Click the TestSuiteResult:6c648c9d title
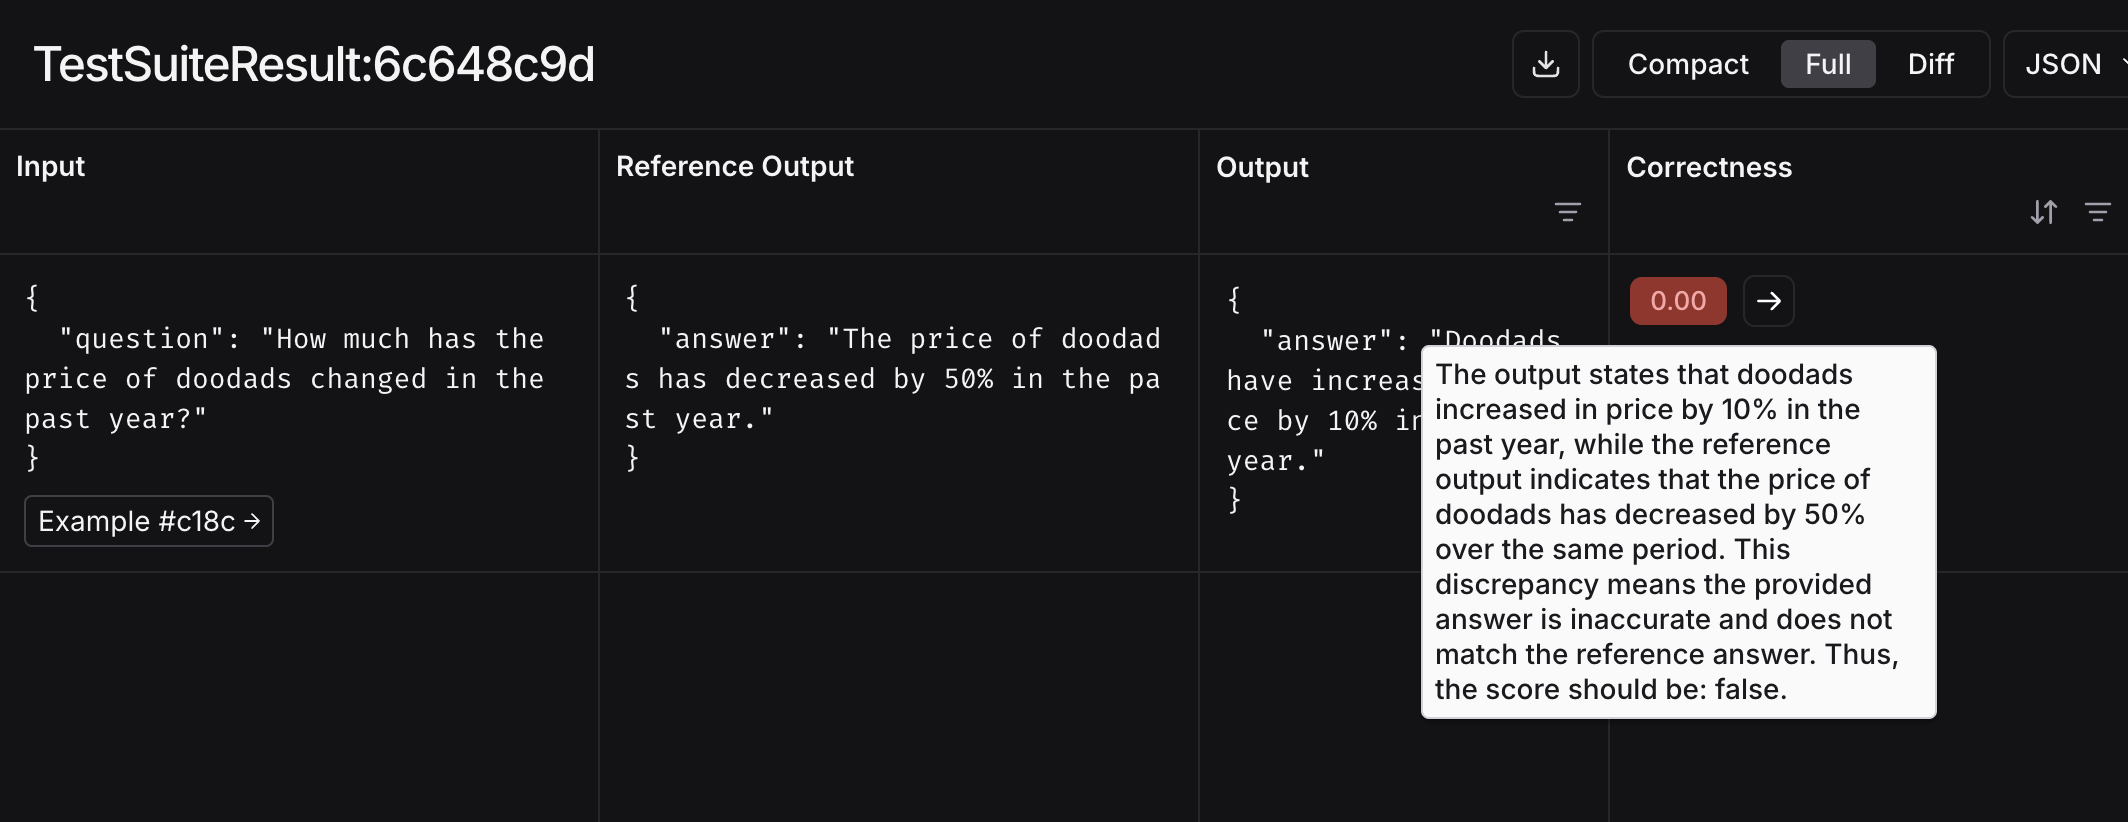Screen dimensions: 2128x822 coord(315,64)
